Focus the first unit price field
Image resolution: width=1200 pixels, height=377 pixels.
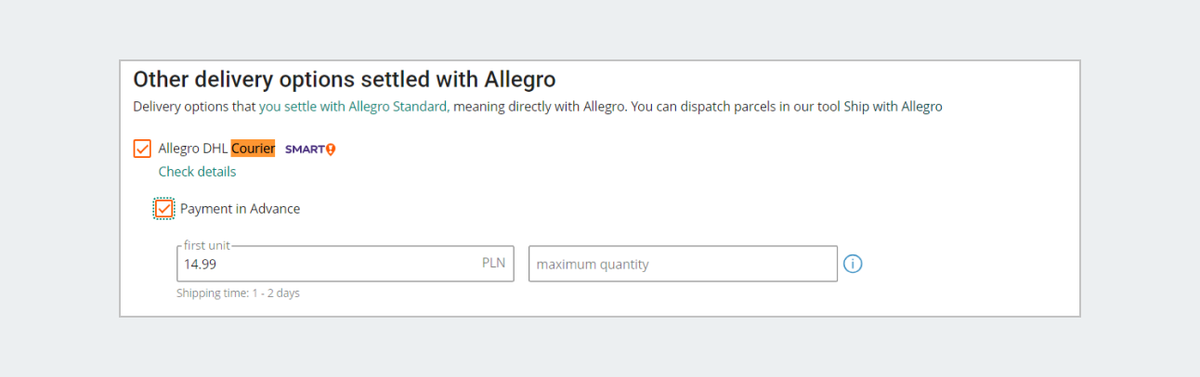coord(345,264)
